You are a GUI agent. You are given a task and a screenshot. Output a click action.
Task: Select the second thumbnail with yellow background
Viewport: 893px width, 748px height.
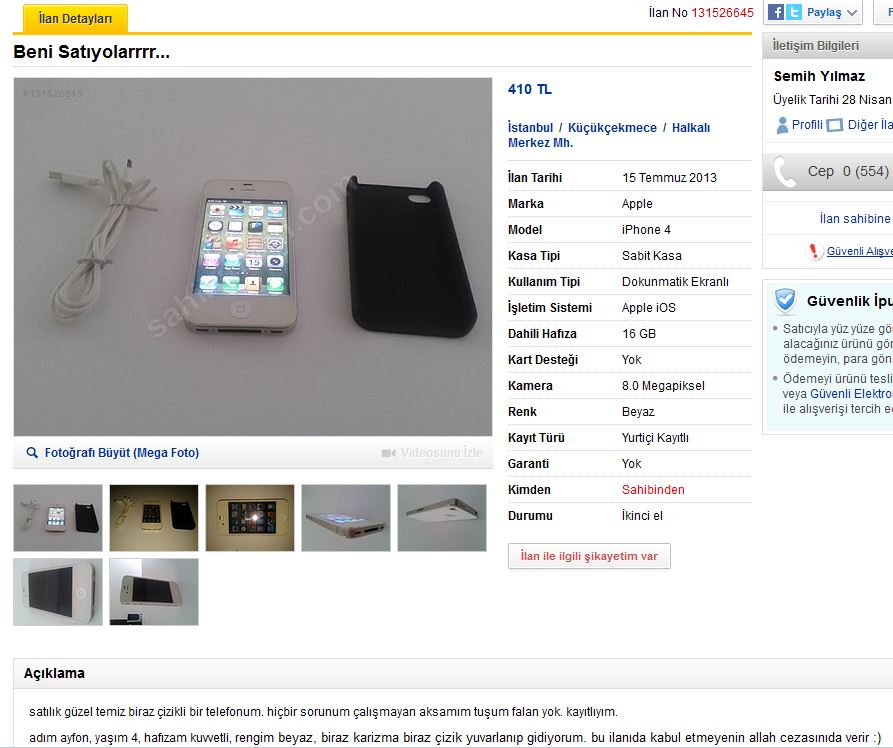(x=154, y=518)
